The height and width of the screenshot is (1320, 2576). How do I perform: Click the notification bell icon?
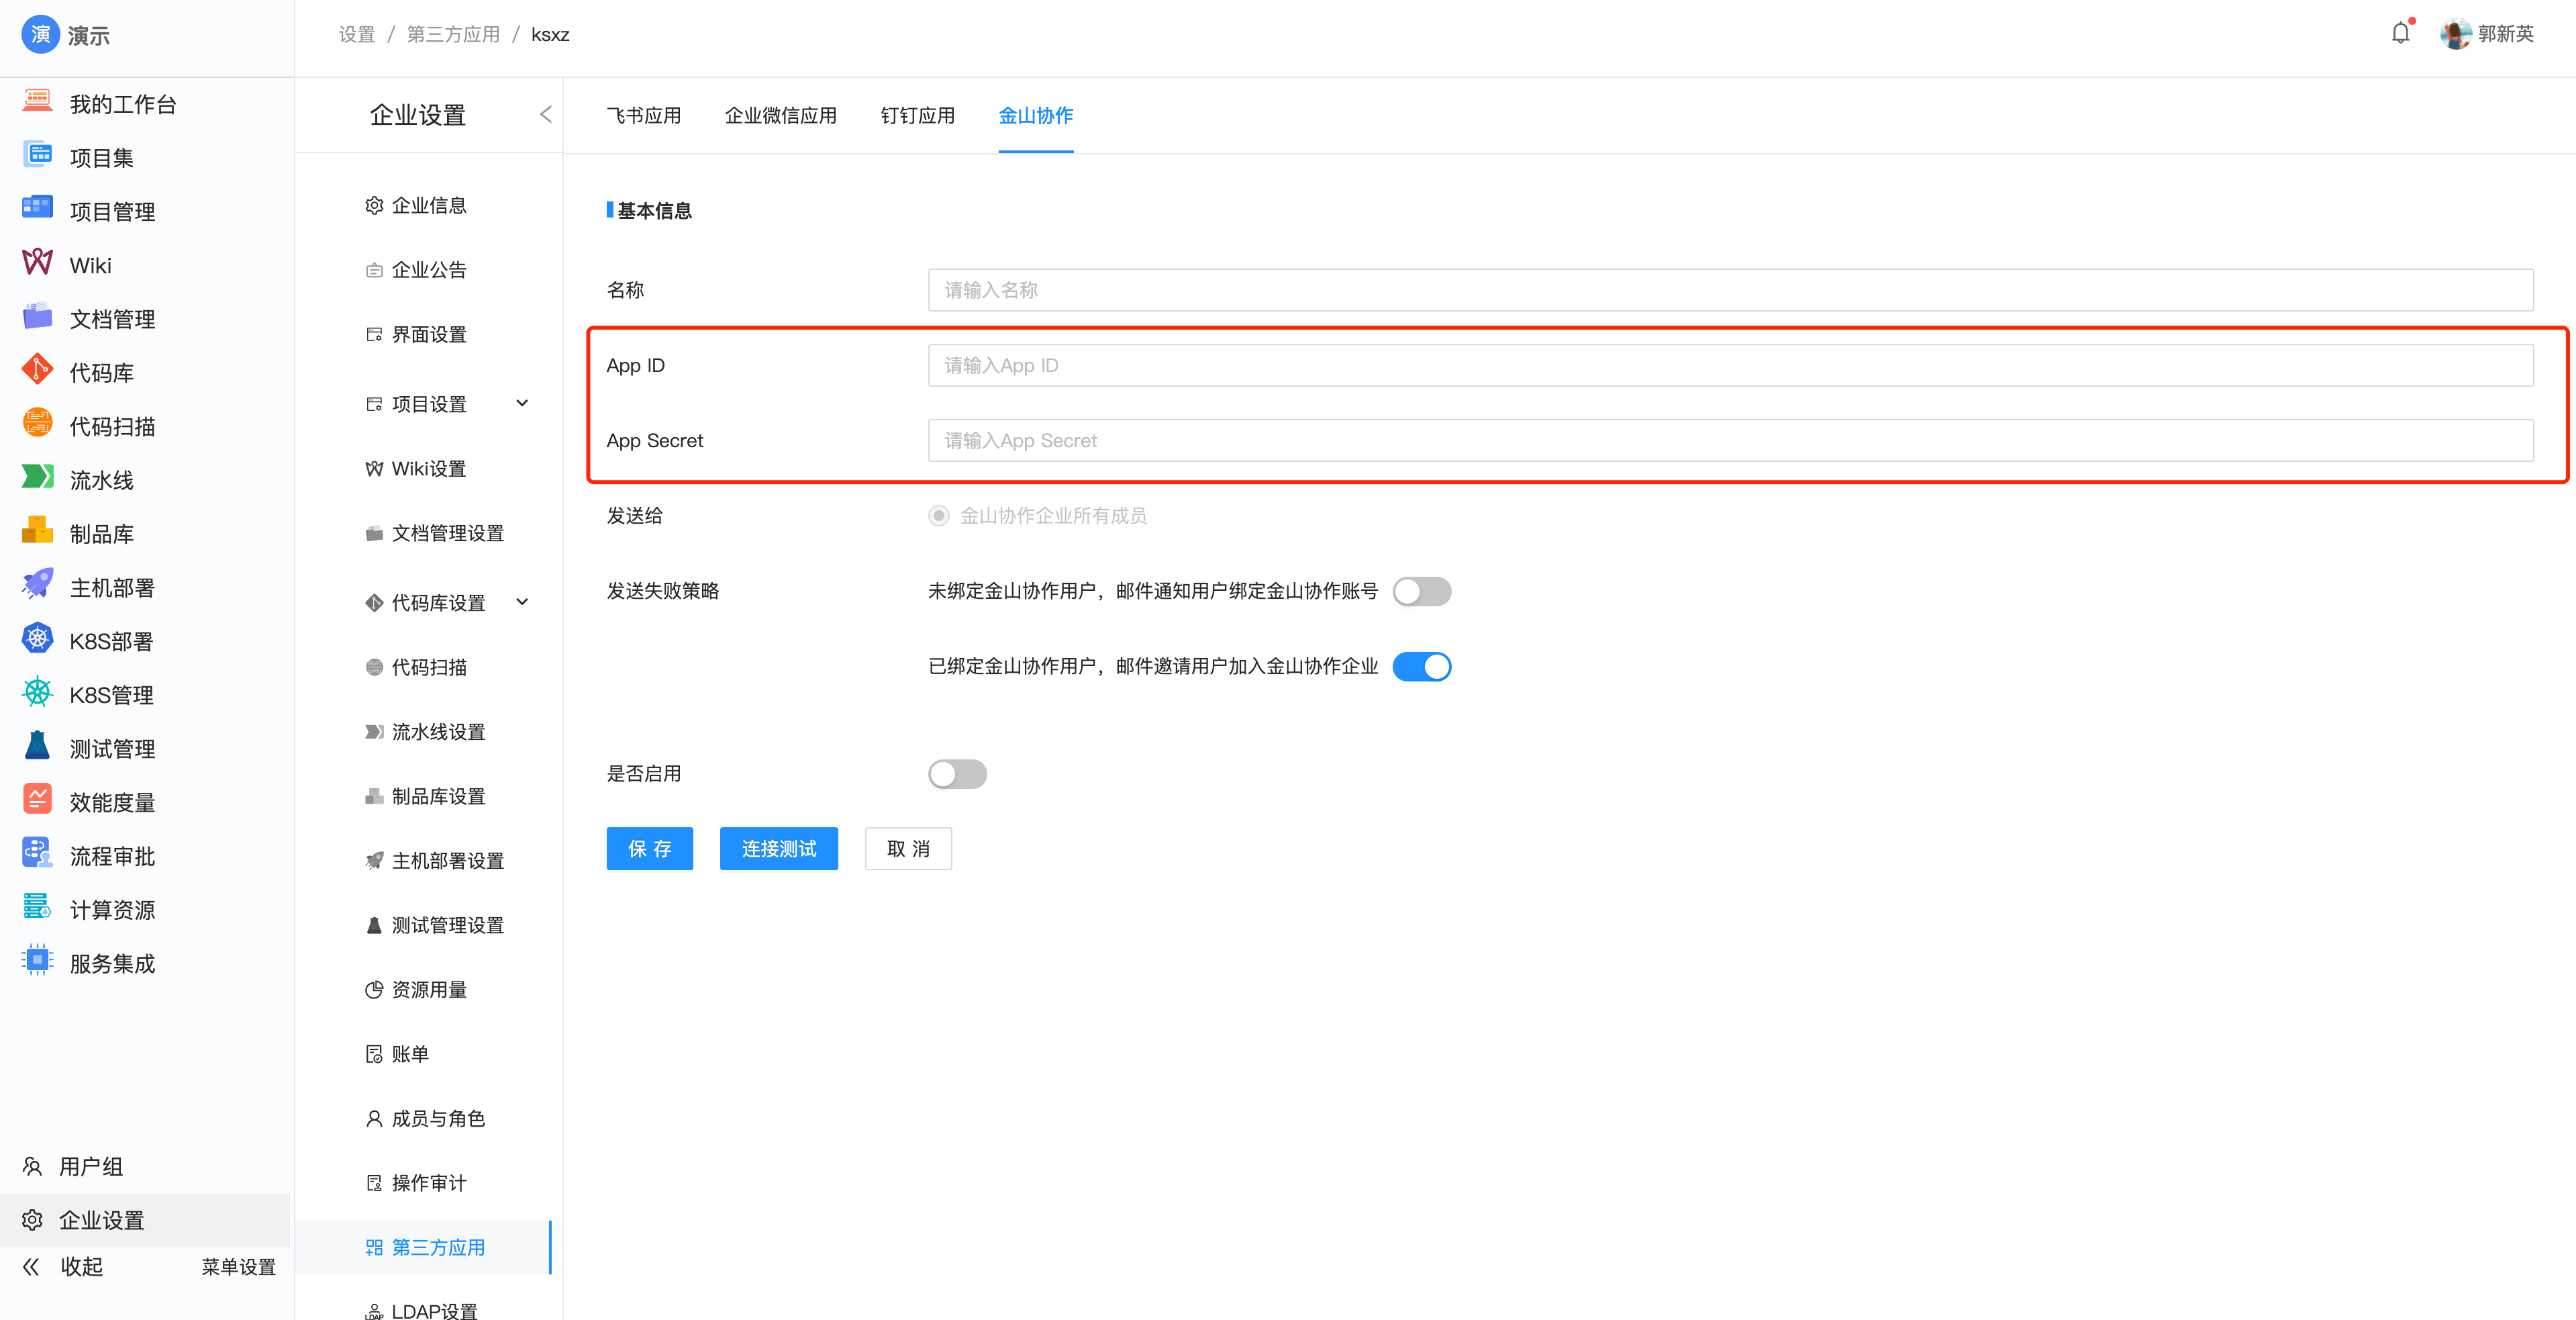point(2401,33)
